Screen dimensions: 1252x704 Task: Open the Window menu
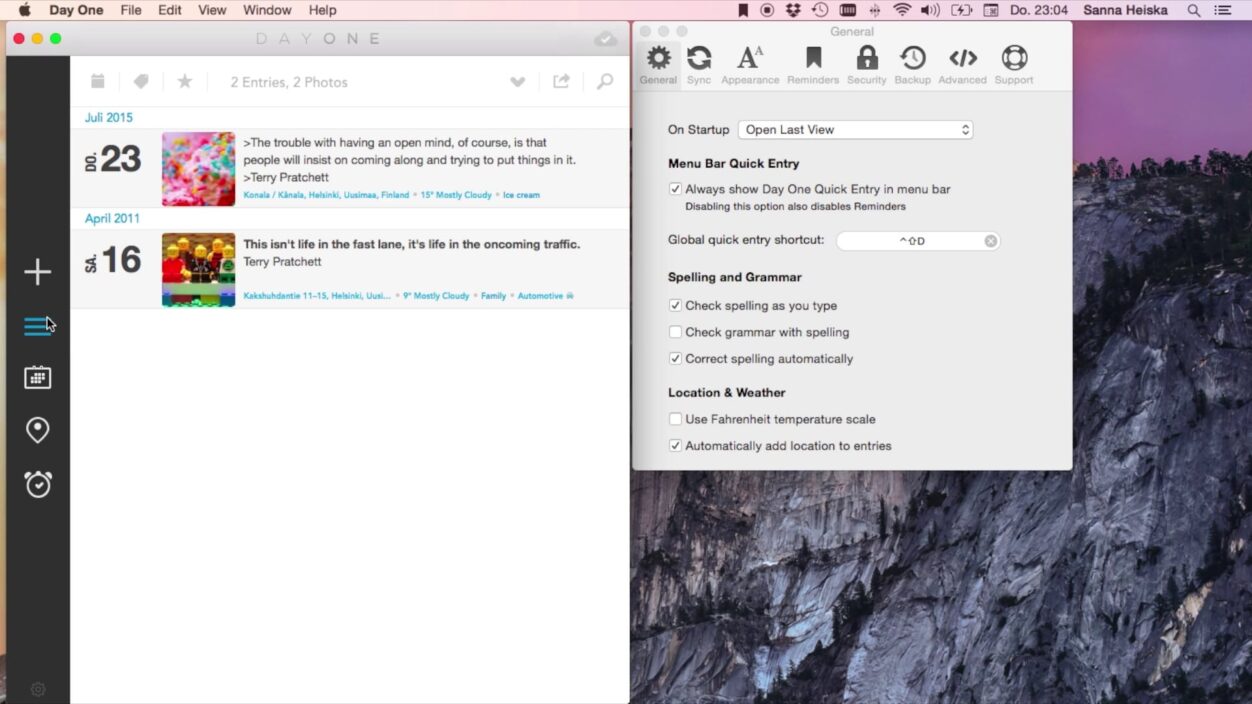[x=267, y=10]
